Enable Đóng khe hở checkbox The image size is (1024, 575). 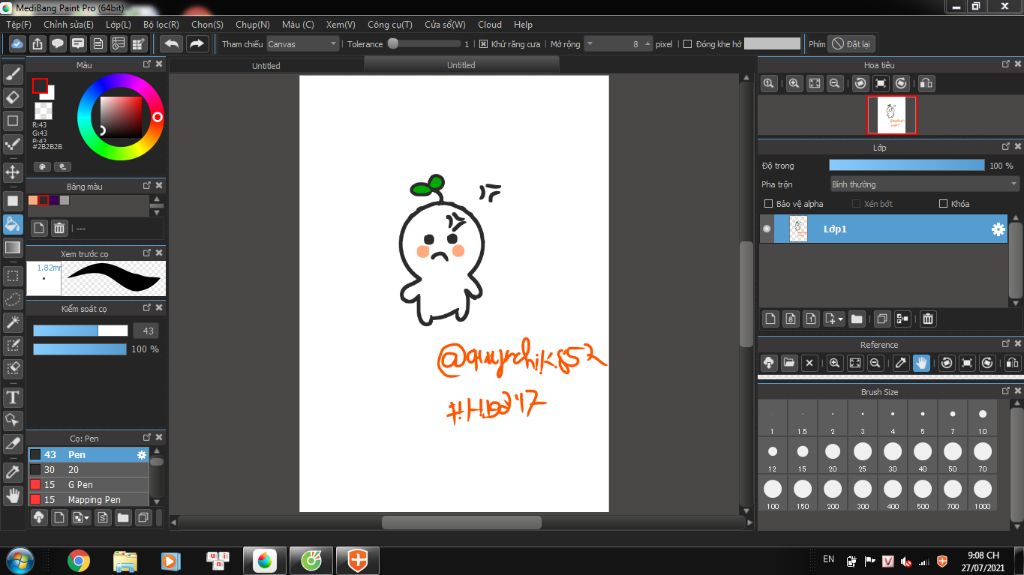tap(687, 44)
